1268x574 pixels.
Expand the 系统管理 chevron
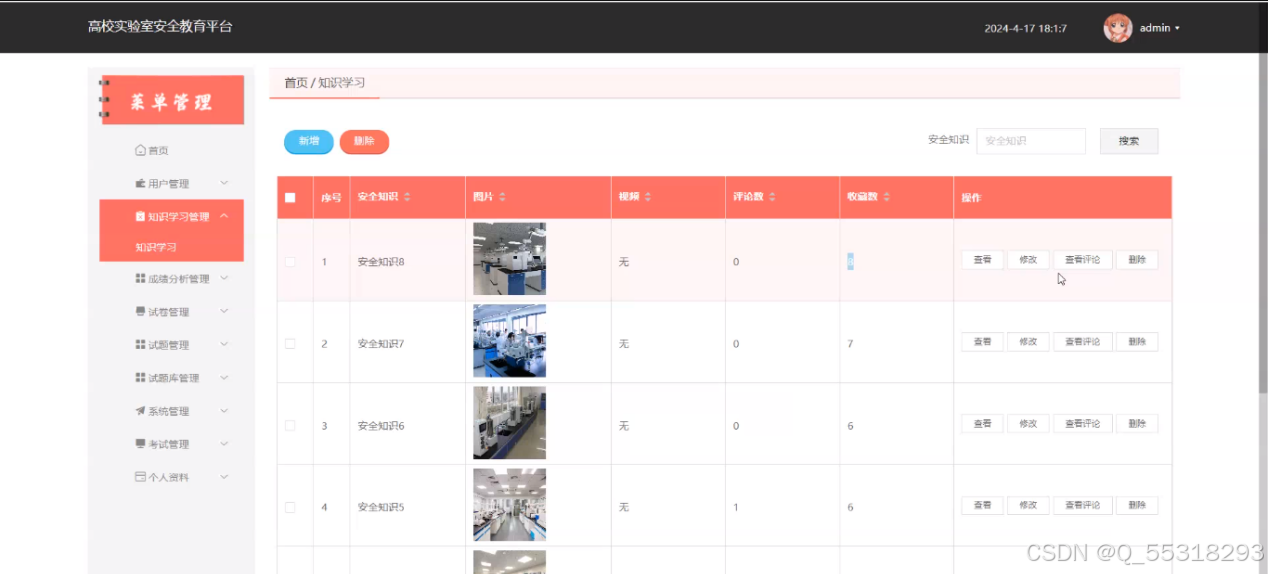(x=224, y=410)
